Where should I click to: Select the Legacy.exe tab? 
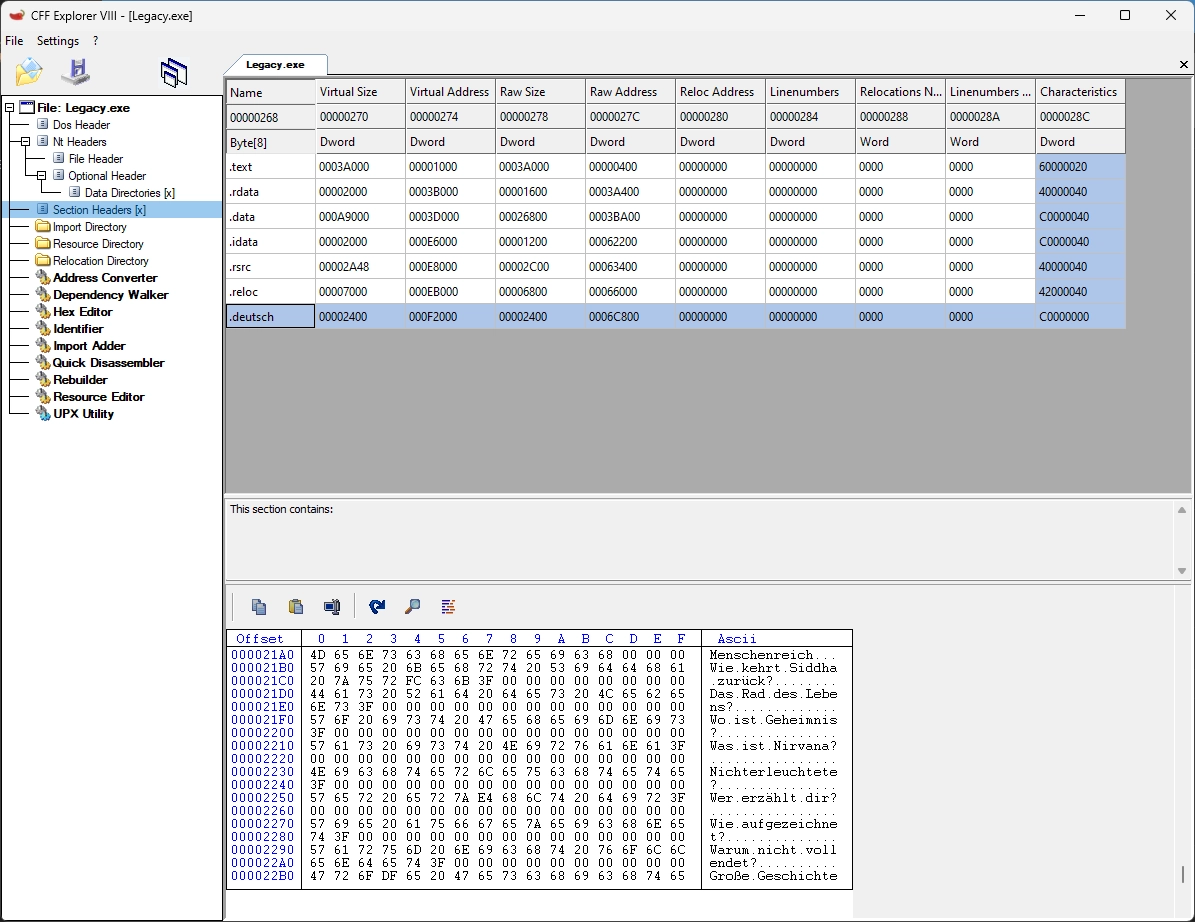[275, 65]
